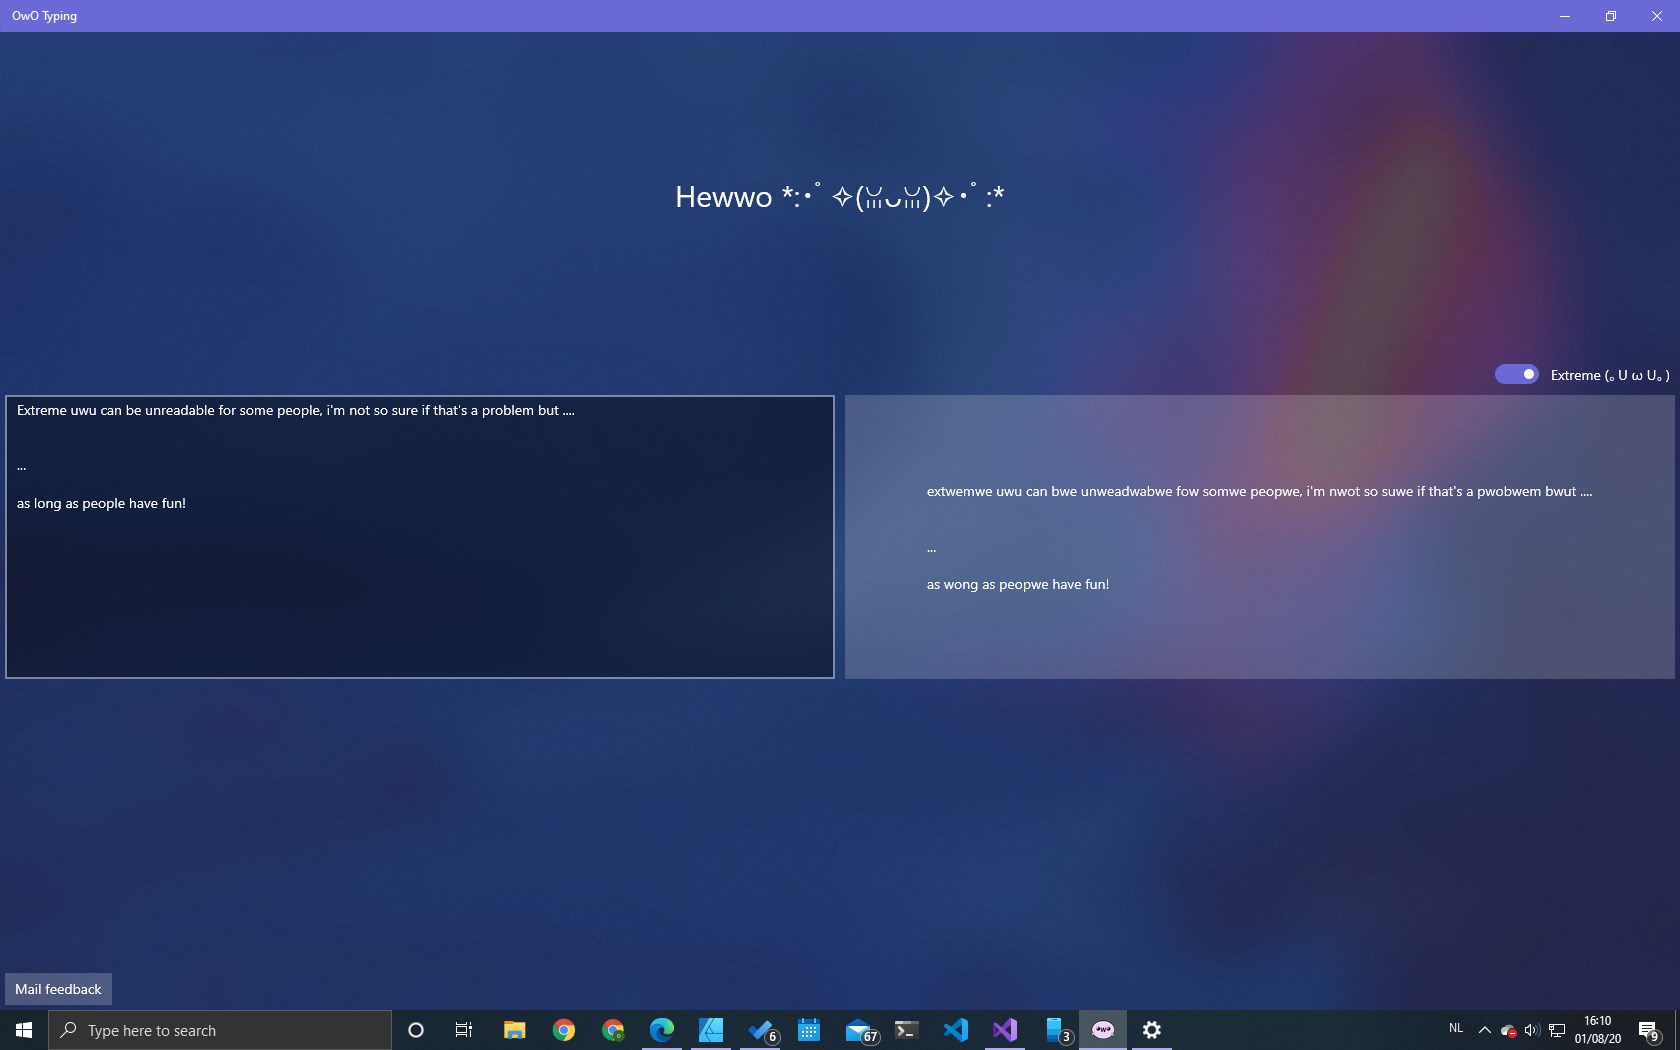Screen dimensions: 1680x1050
Task: Select the translated line "as wong as peopwe have fun!"
Action: [x=1018, y=584]
